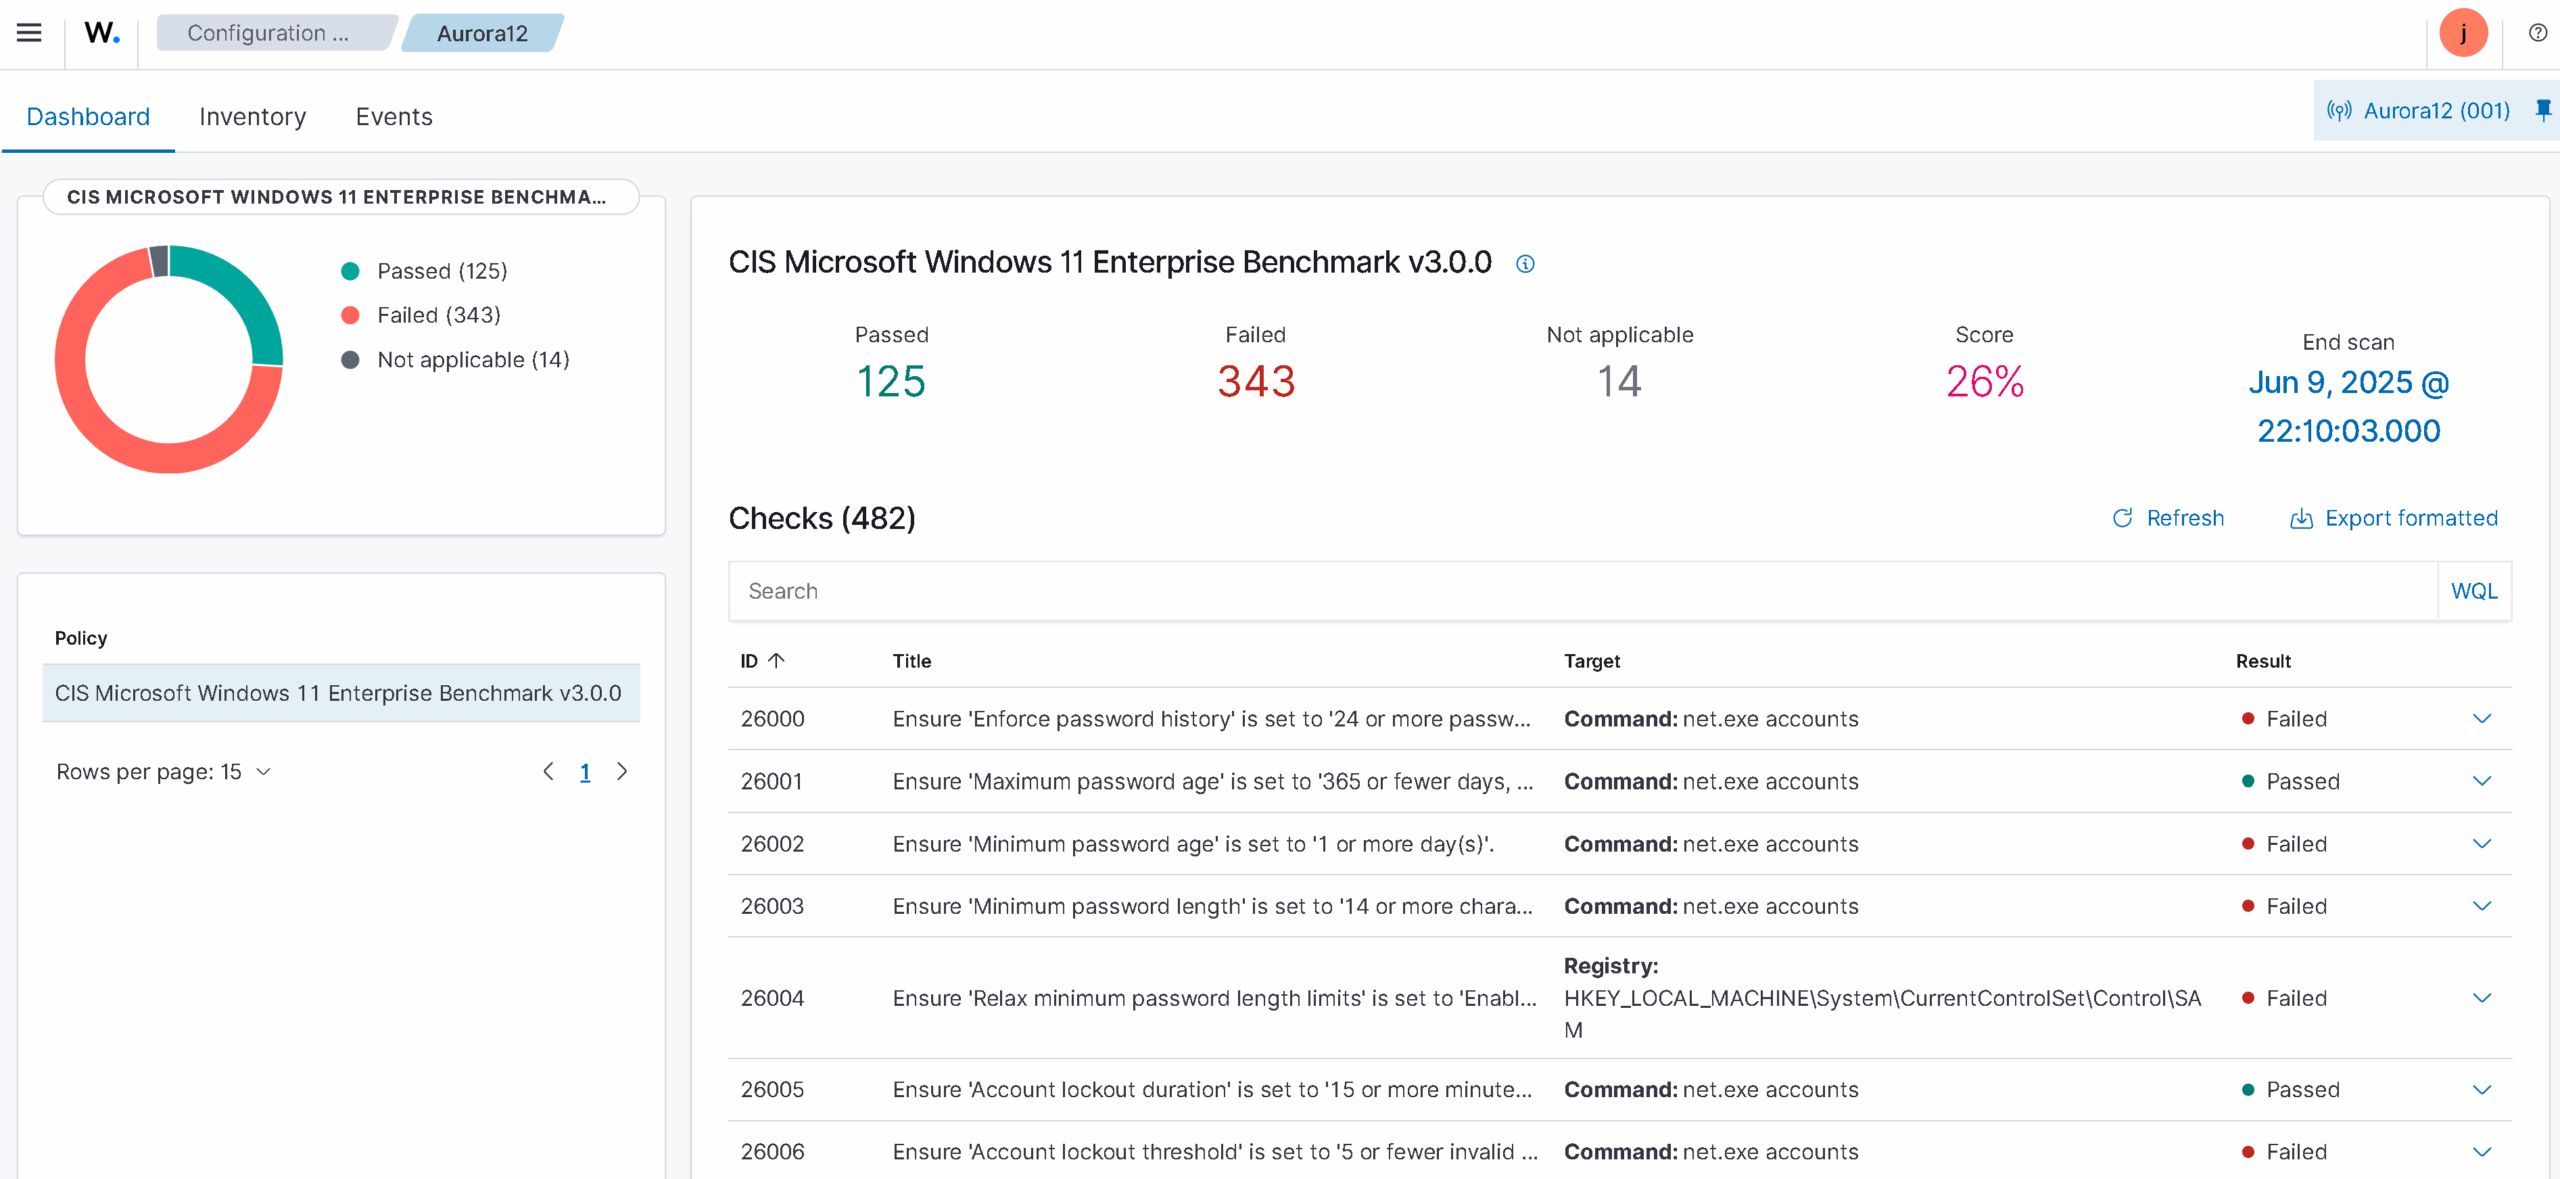Open the hamburger navigation menu
2560x1179 pixels.
point(29,33)
